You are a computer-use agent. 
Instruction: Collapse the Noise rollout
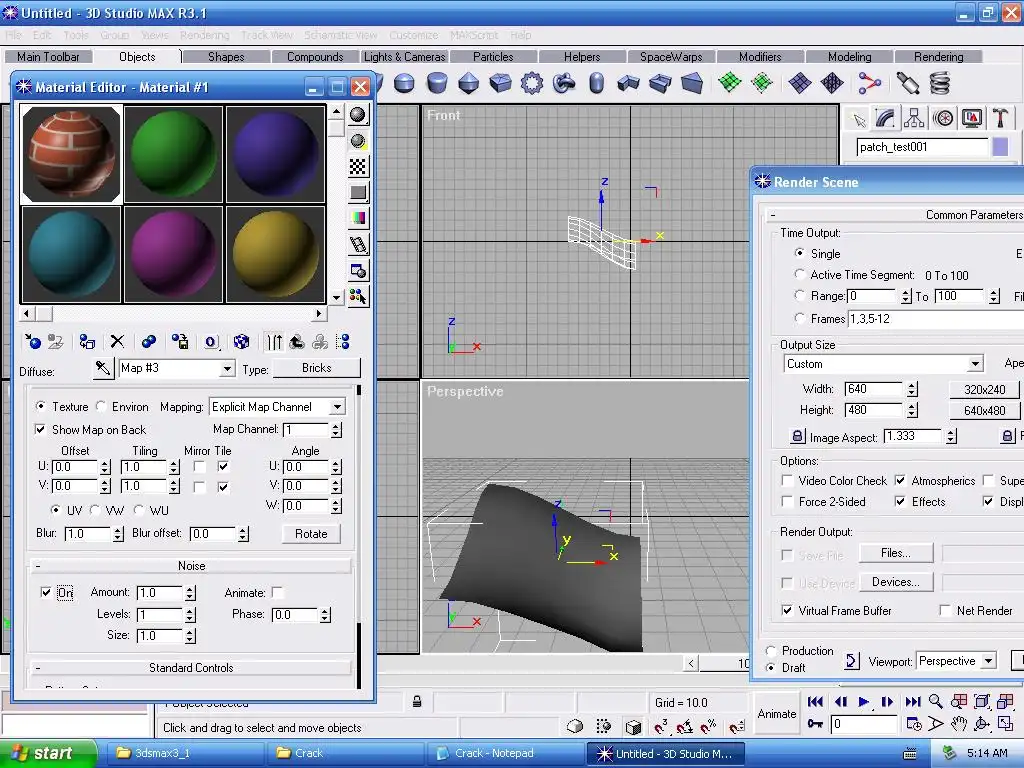[191, 566]
